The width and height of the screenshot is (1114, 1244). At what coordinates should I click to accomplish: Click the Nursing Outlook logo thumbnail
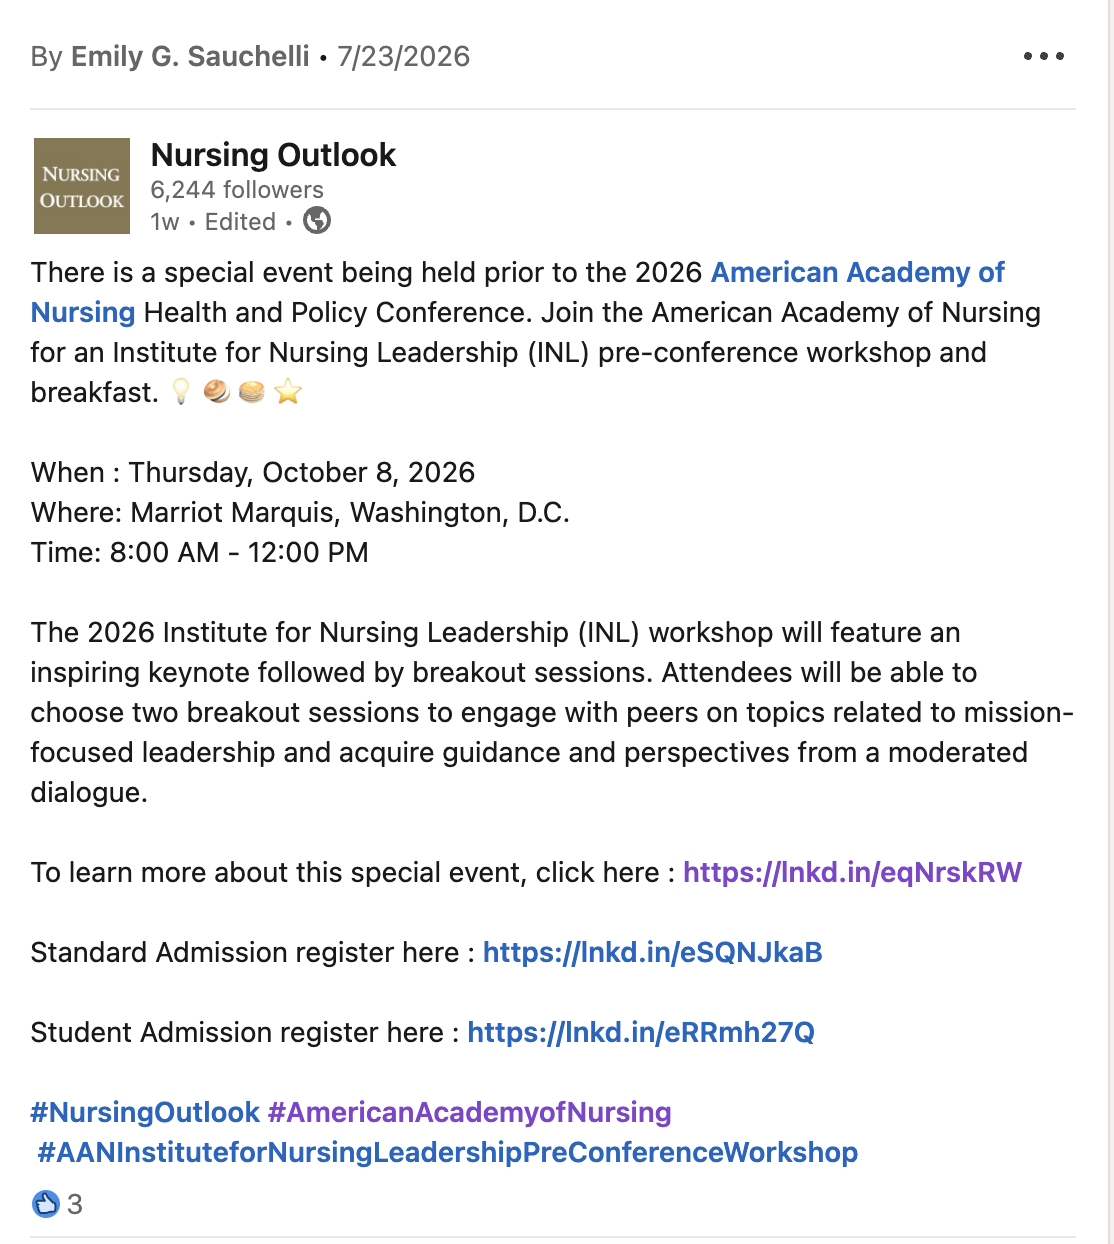click(x=82, y=186)
